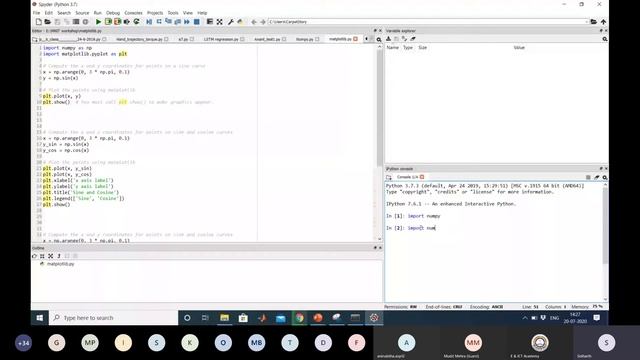Click the editor pane search icon

point(379,40)
